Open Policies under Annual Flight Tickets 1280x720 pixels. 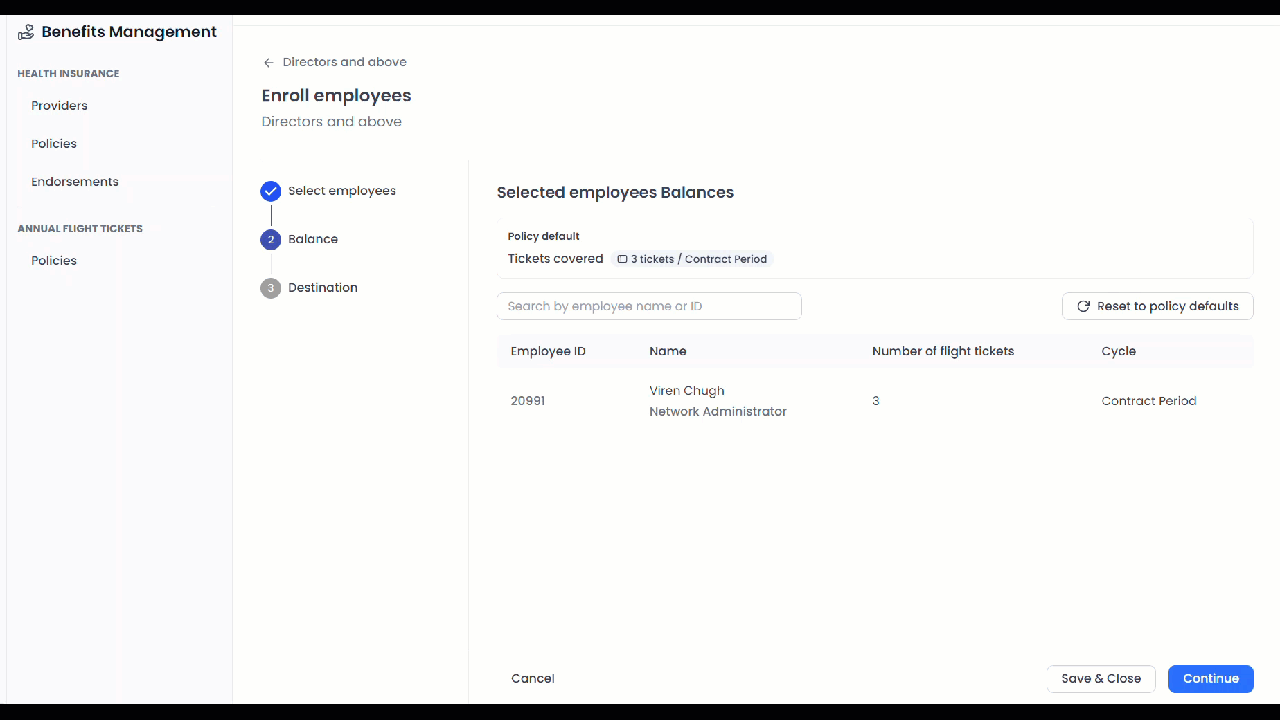tap(54, 261)
